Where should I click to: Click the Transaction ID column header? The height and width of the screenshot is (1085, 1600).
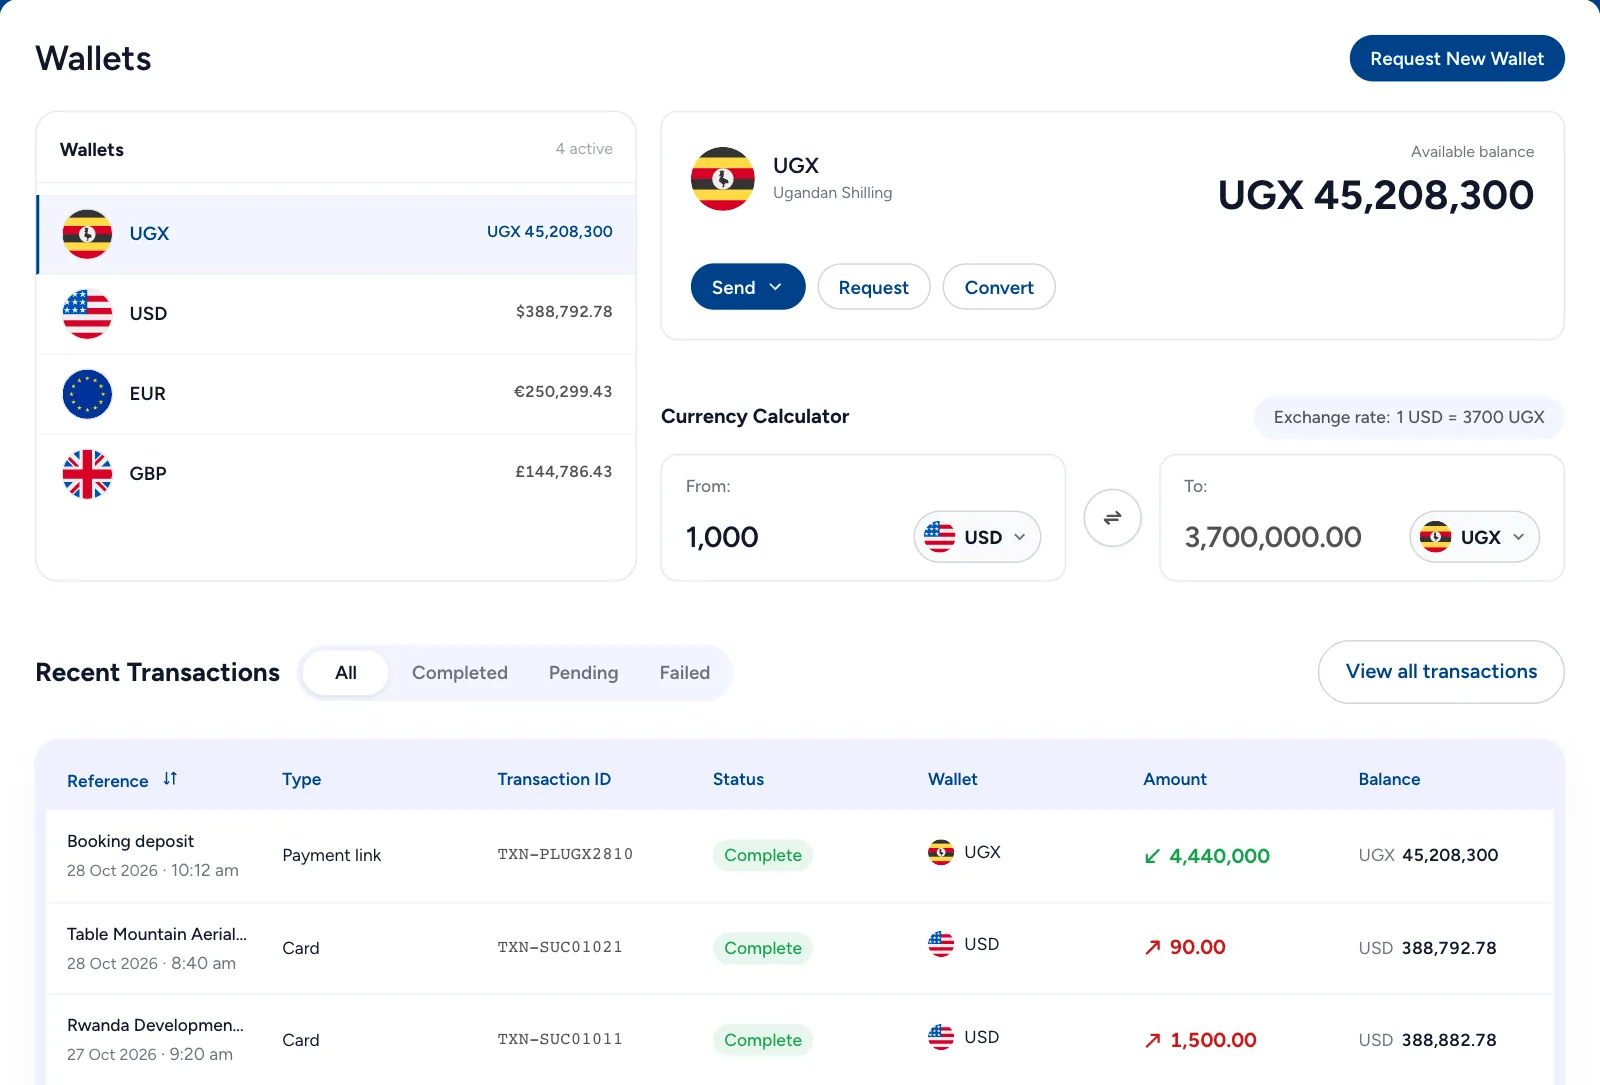click(x=554, y=779)
